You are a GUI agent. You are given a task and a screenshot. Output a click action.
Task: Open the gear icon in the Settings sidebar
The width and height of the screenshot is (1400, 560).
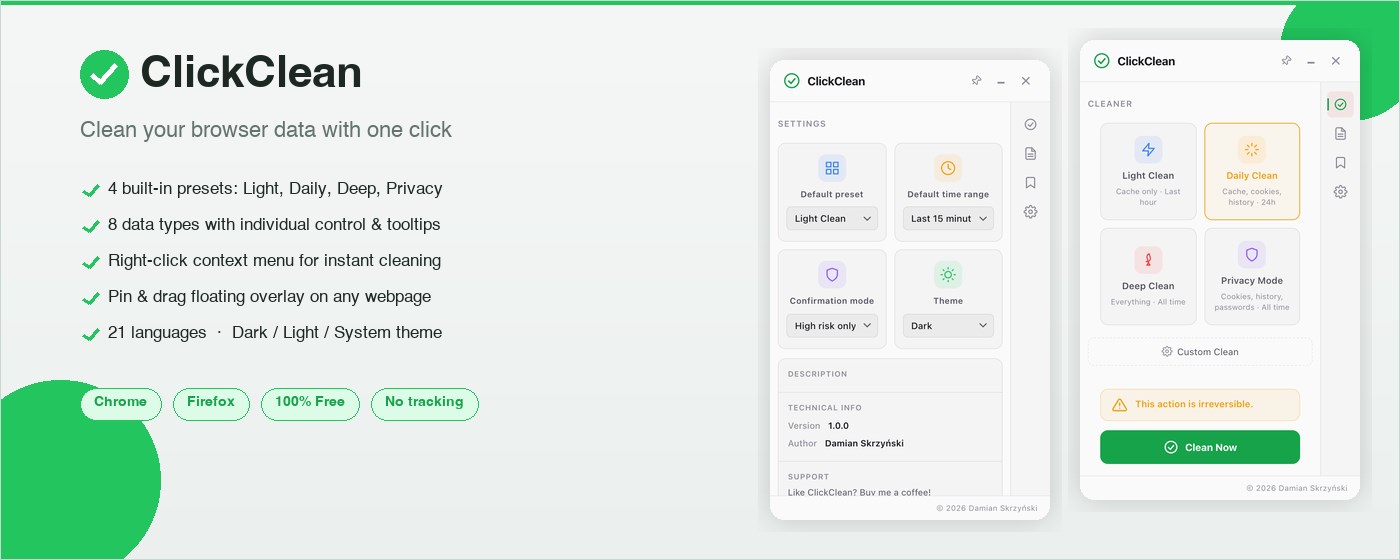pyautogui.click(x=1030, y=212)
